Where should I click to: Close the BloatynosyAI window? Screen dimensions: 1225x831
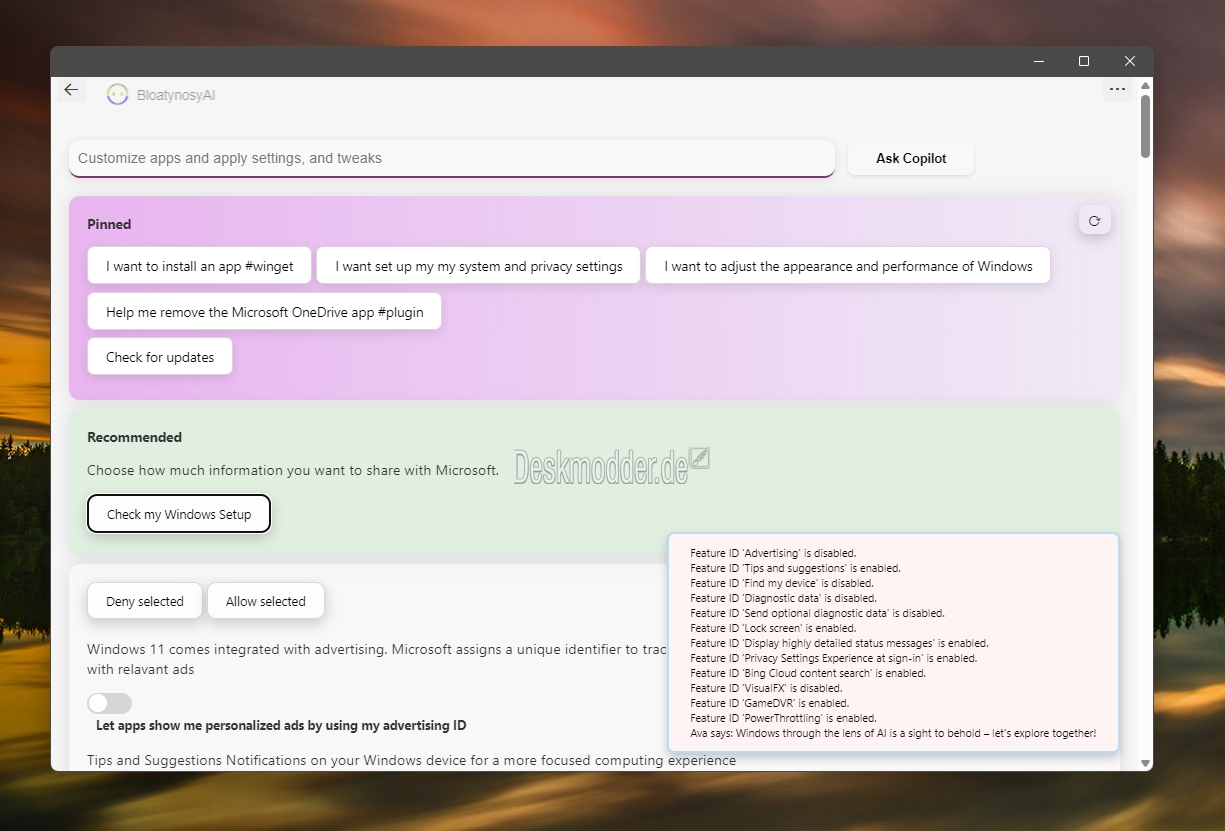pyautogui.click(x=1130, y=61)
